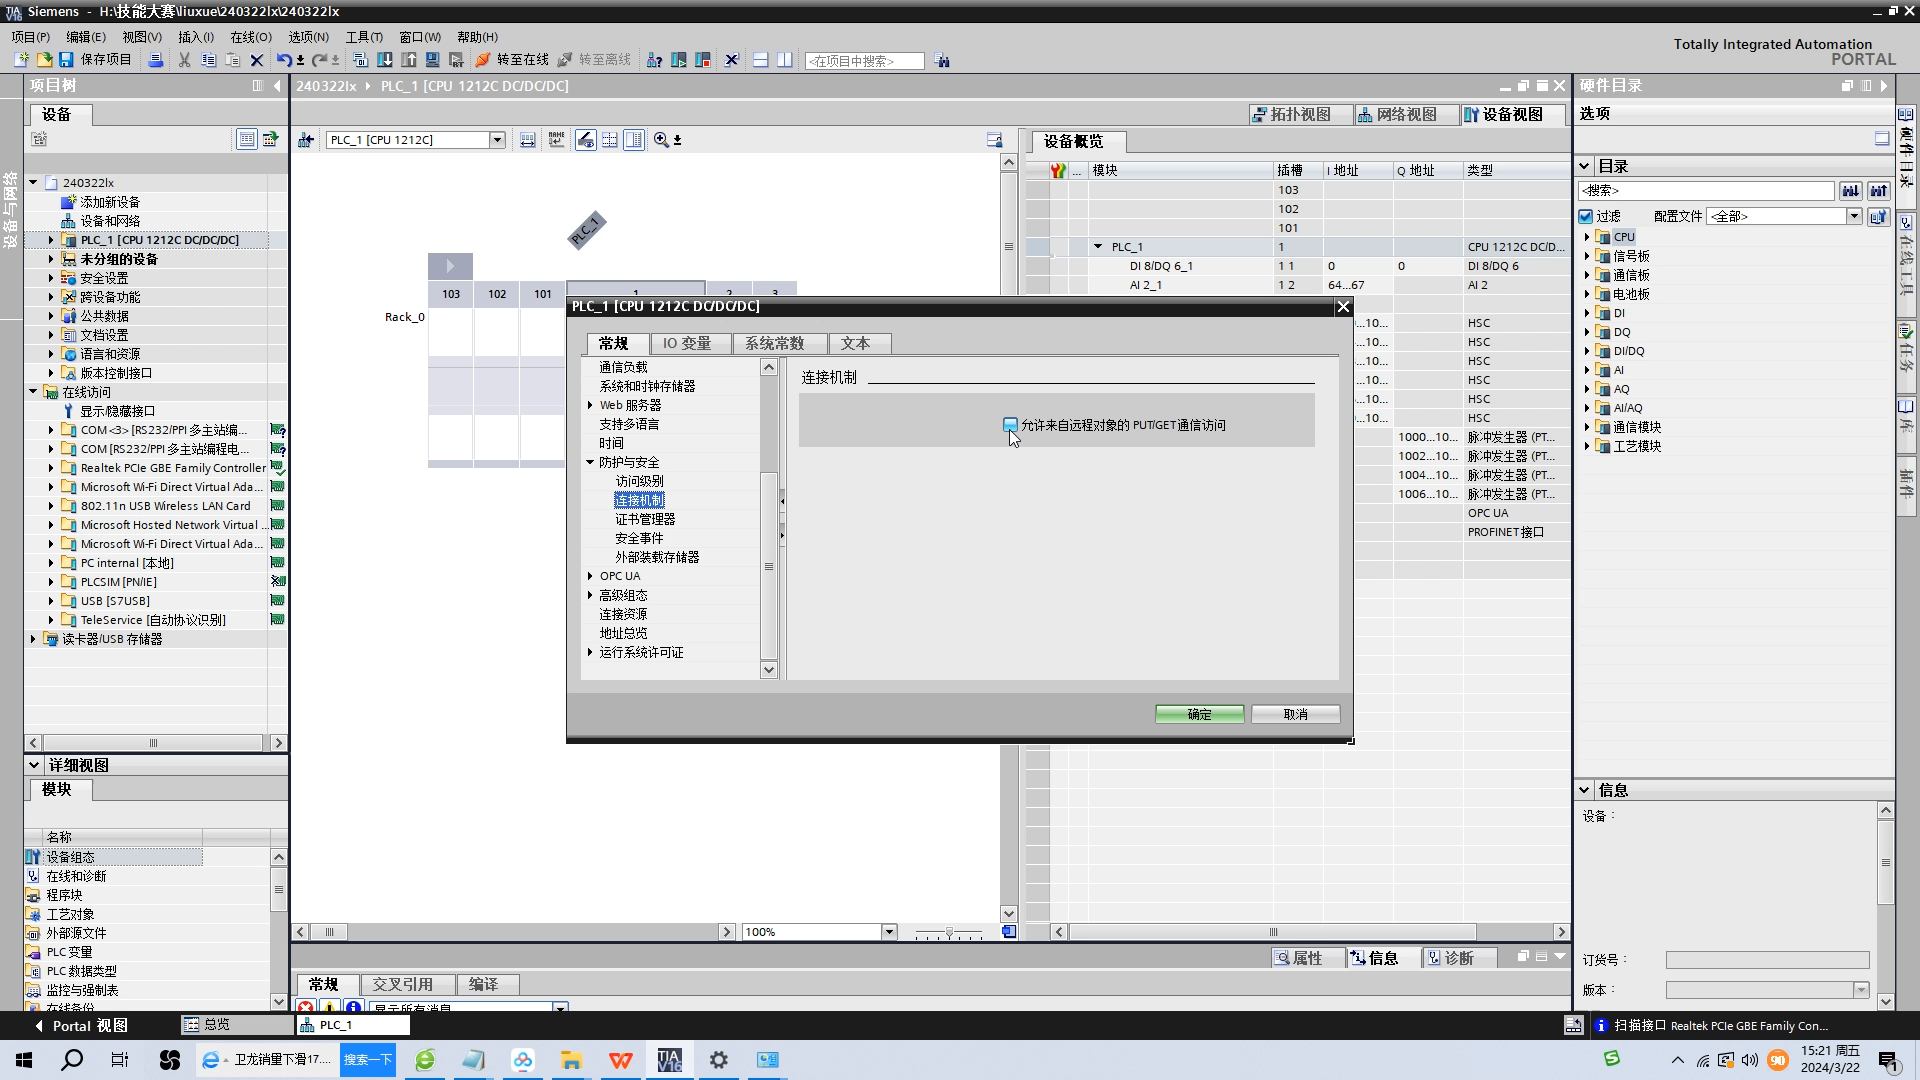The height and width of the screenshot is (1080, 1920).
Task: Click the 转至在线 go online button
Action: [x=513, y=60]
